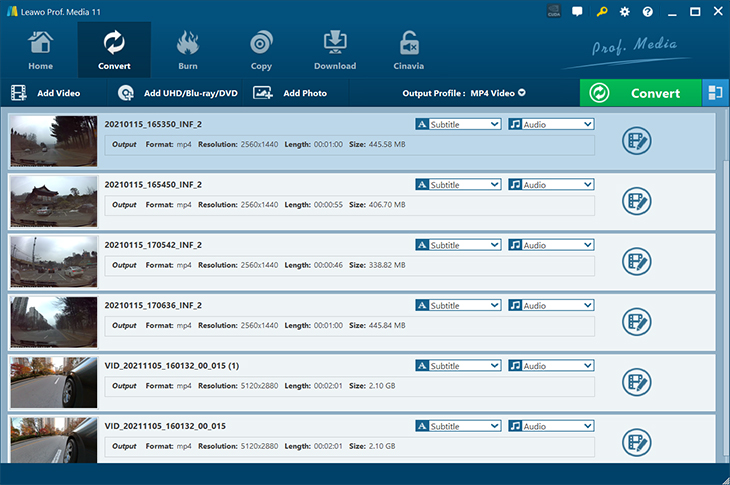This screenshot has height=485, width=730.
Task: Select file name 20210115_170542_INF_2
Action: point(153,245)
